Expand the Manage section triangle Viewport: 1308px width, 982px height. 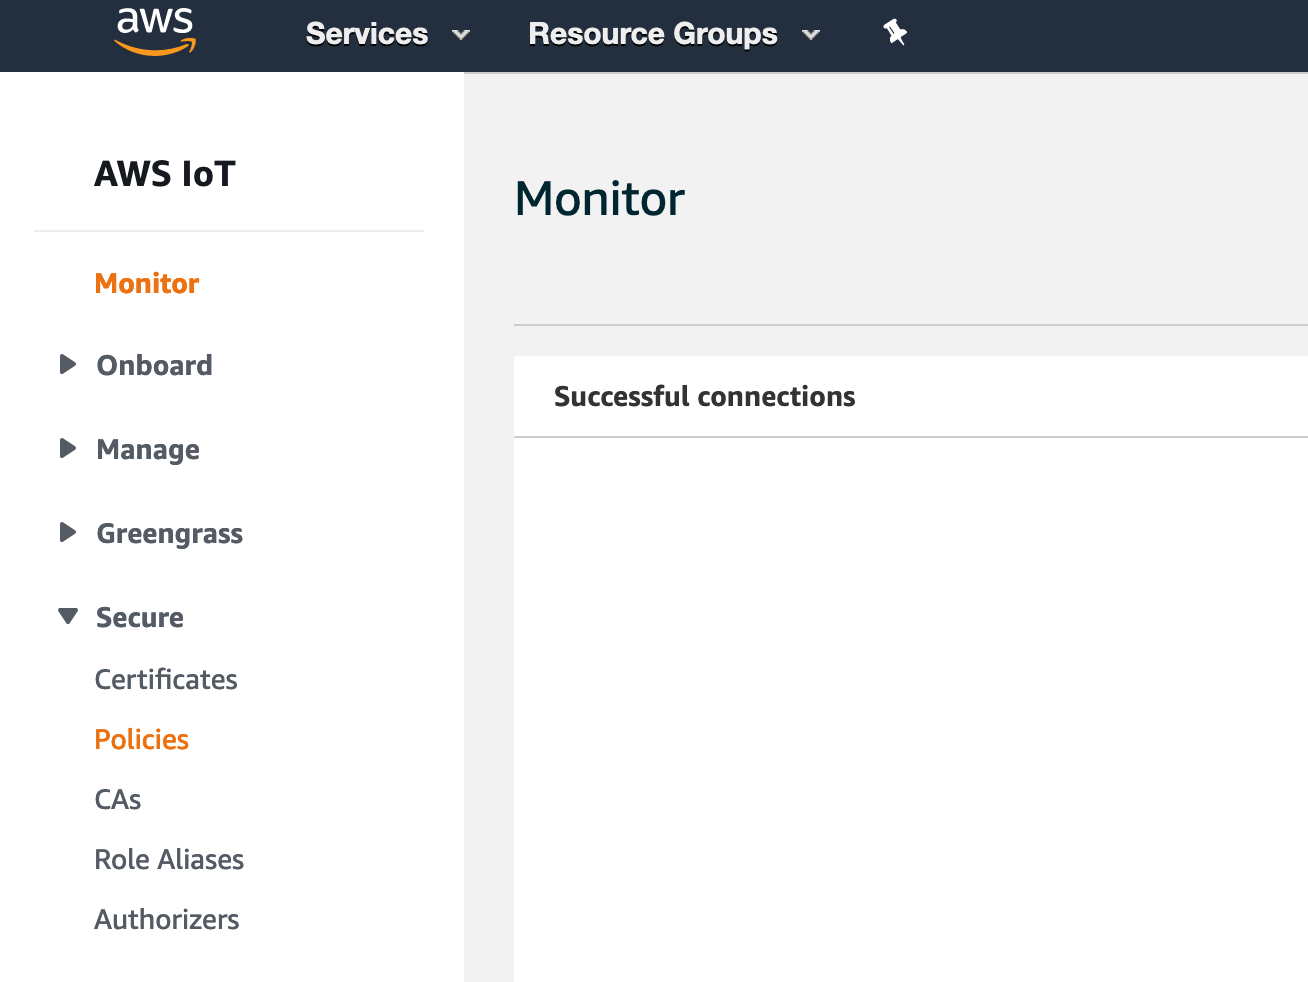[x=68, y=448]
